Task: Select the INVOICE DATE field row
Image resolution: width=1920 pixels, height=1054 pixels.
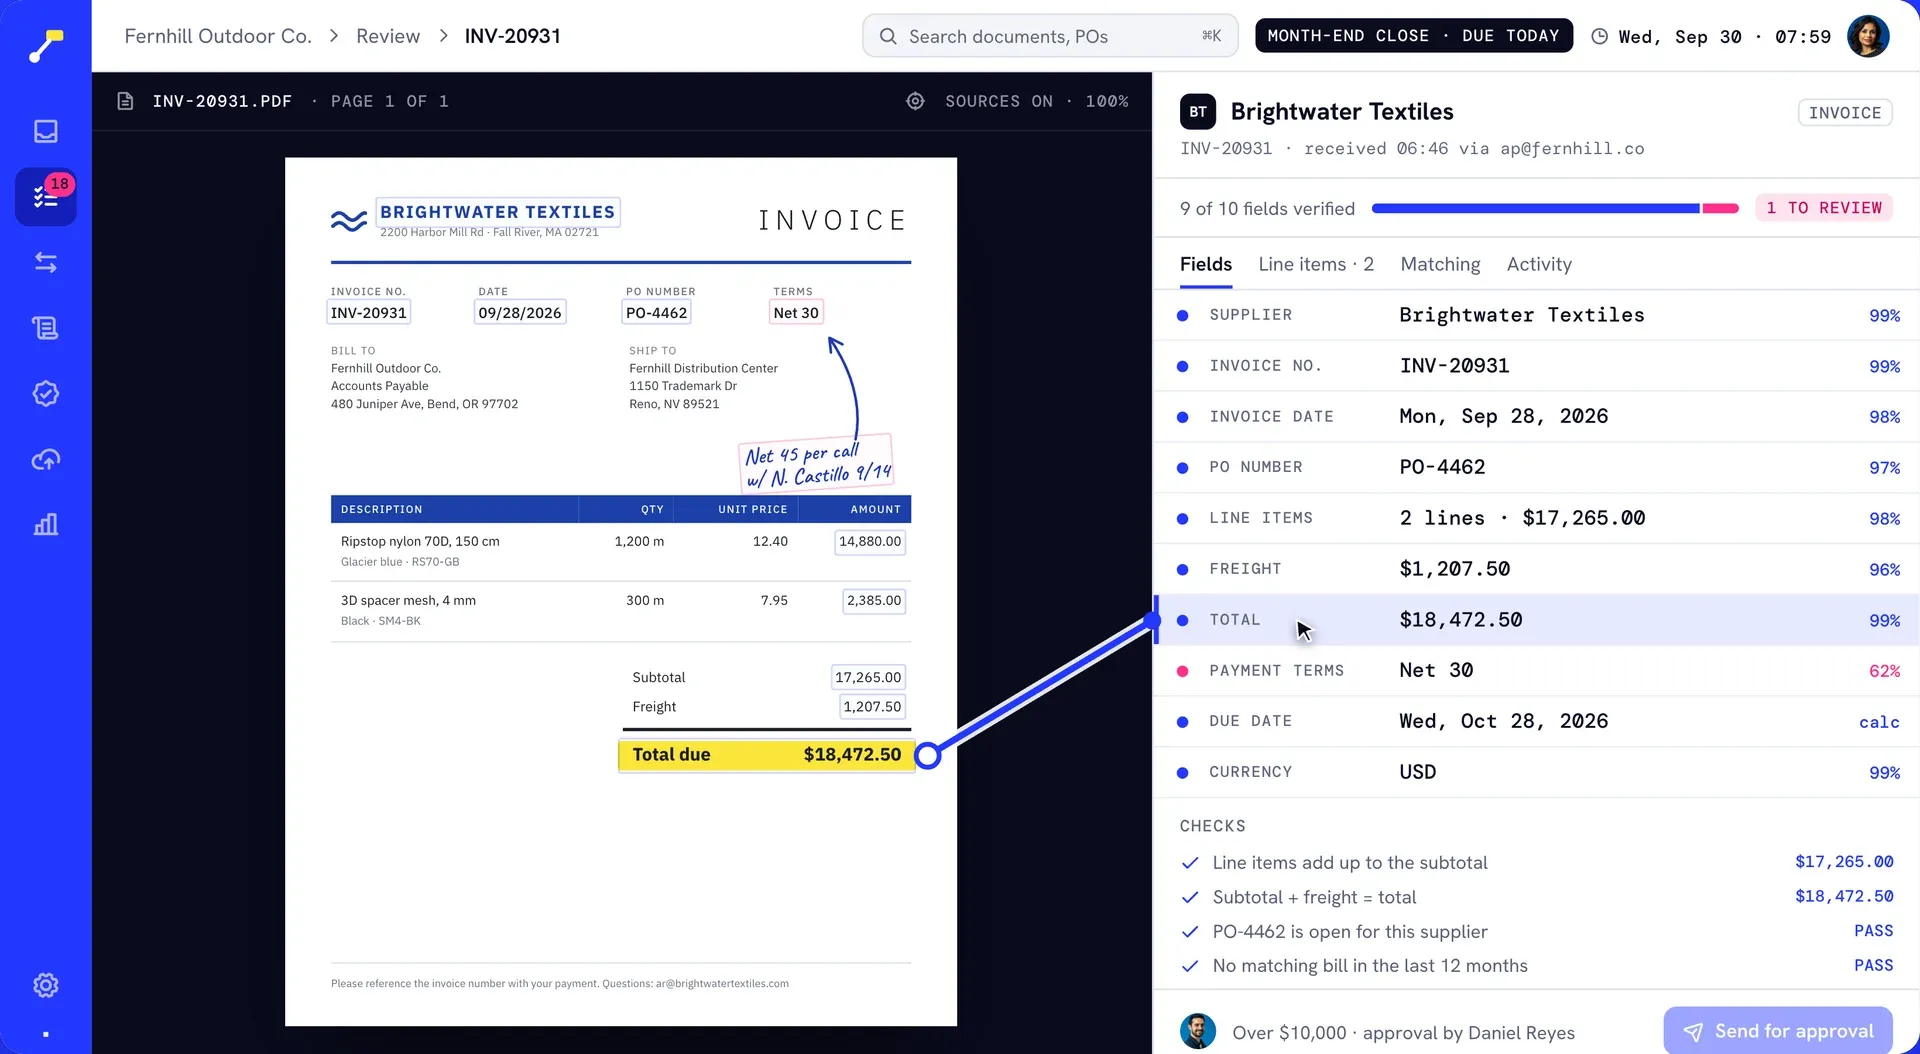Action: coord(1537,417)
